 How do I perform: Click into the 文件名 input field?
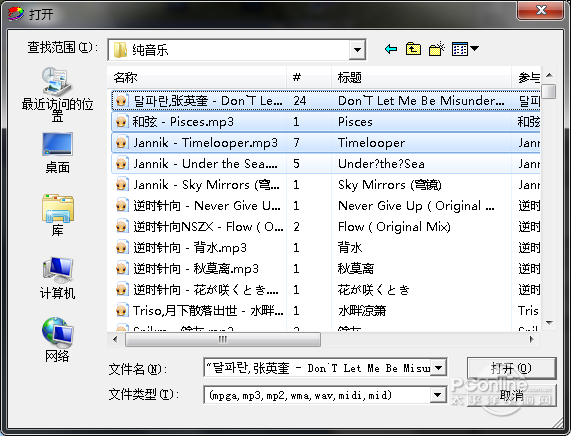tap(317, 368)
